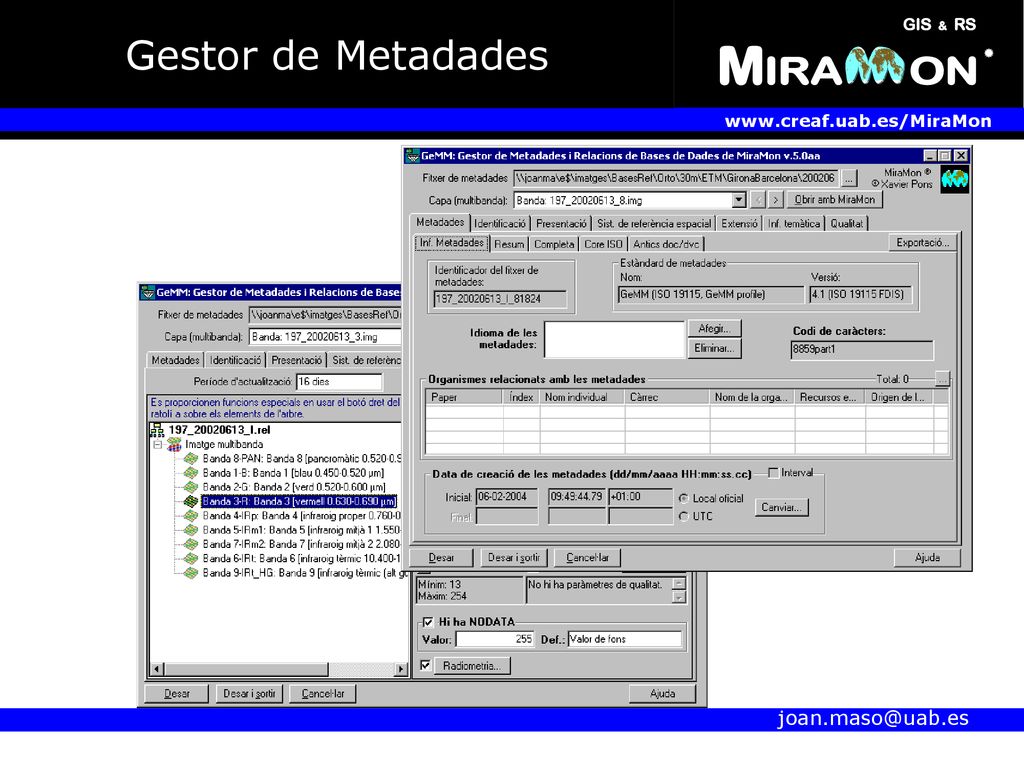
Task: Go to the previous band with the arrow button
Action: click(x=758, y=200)
